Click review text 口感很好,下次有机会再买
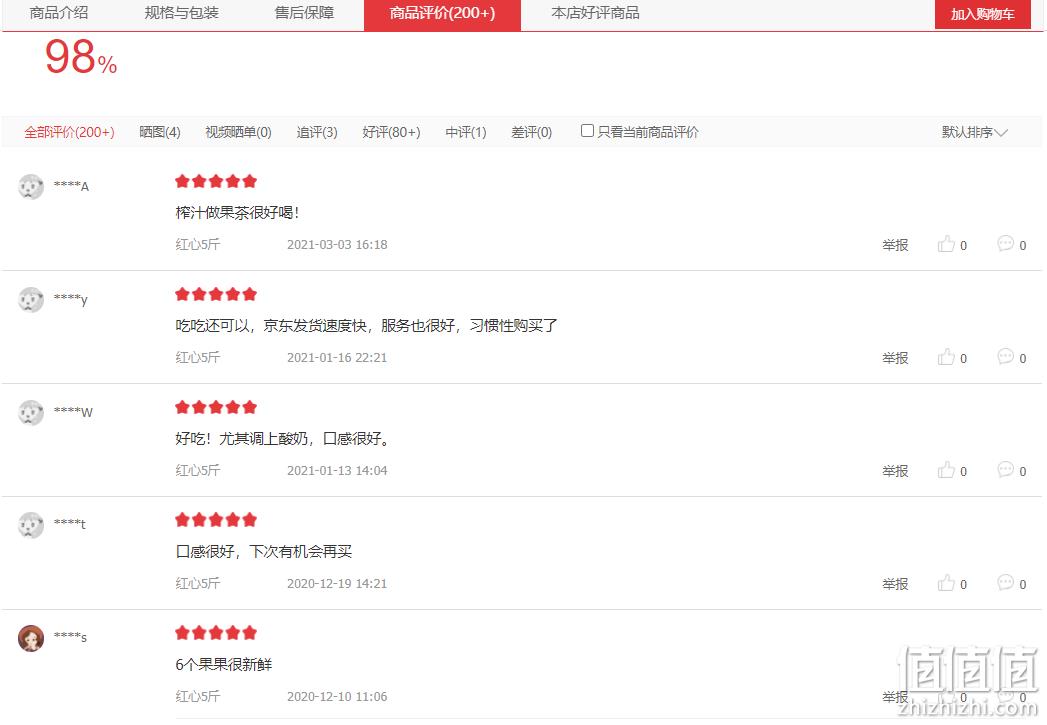This screenshot has height=725, width=1047. pyautogui.click(x=264, y=551)
